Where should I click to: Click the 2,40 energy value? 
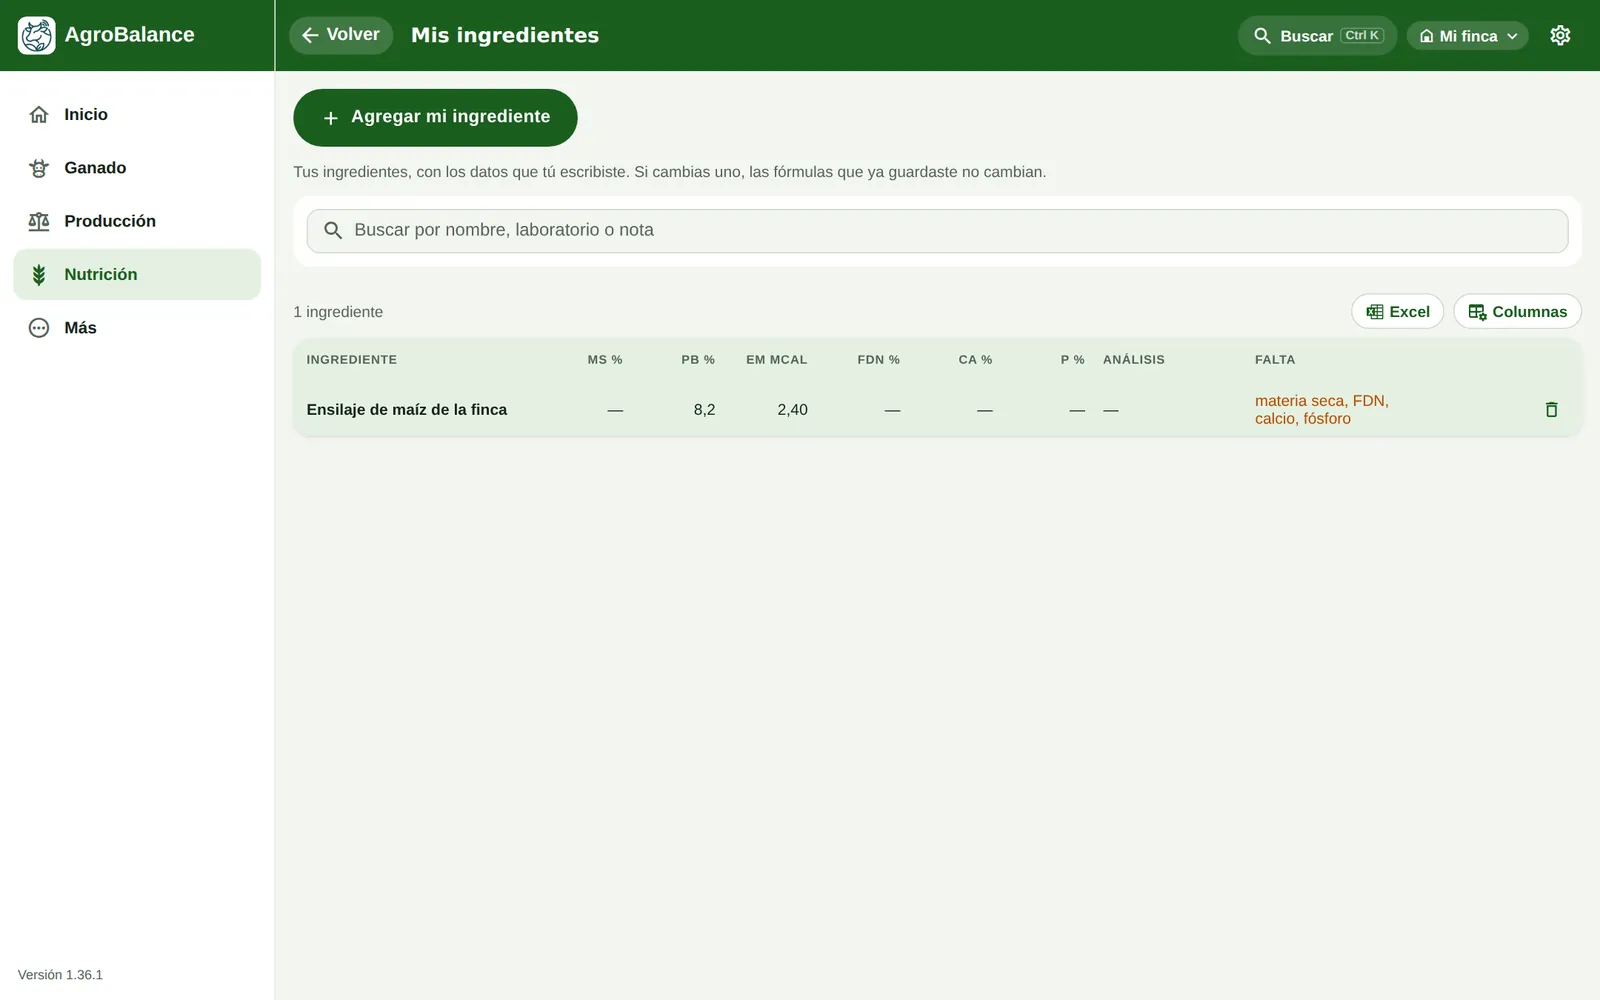[x=792, y=410]
